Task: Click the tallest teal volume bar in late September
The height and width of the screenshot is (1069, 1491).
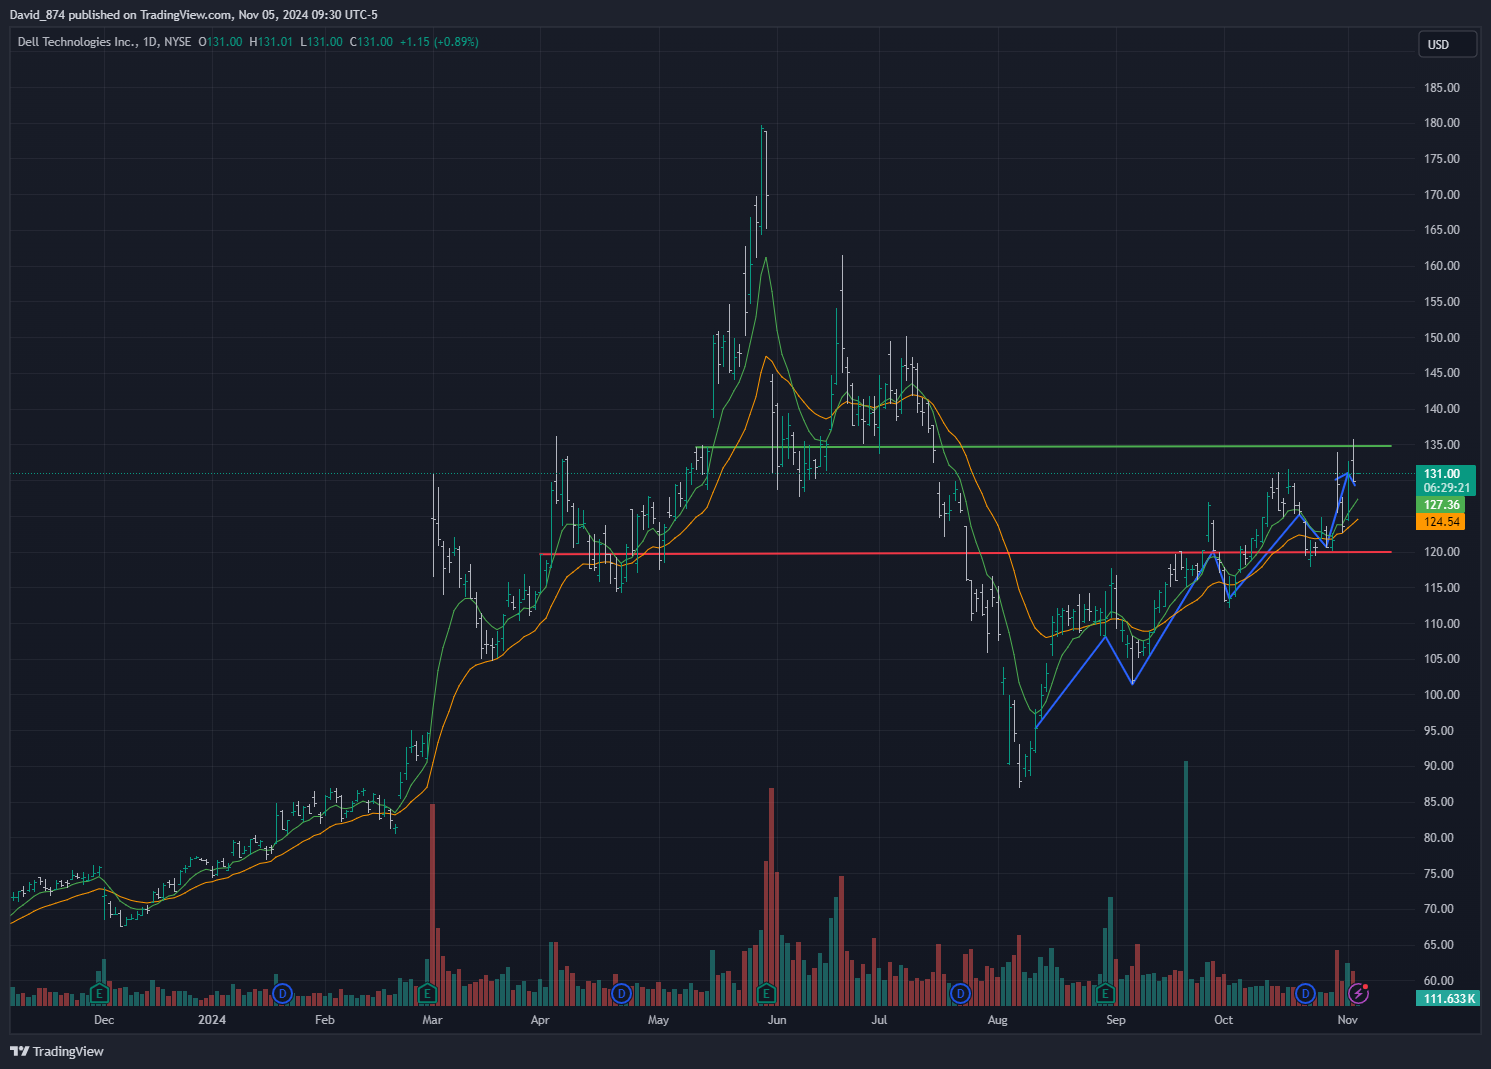Action: click(x=1186, y=883)
